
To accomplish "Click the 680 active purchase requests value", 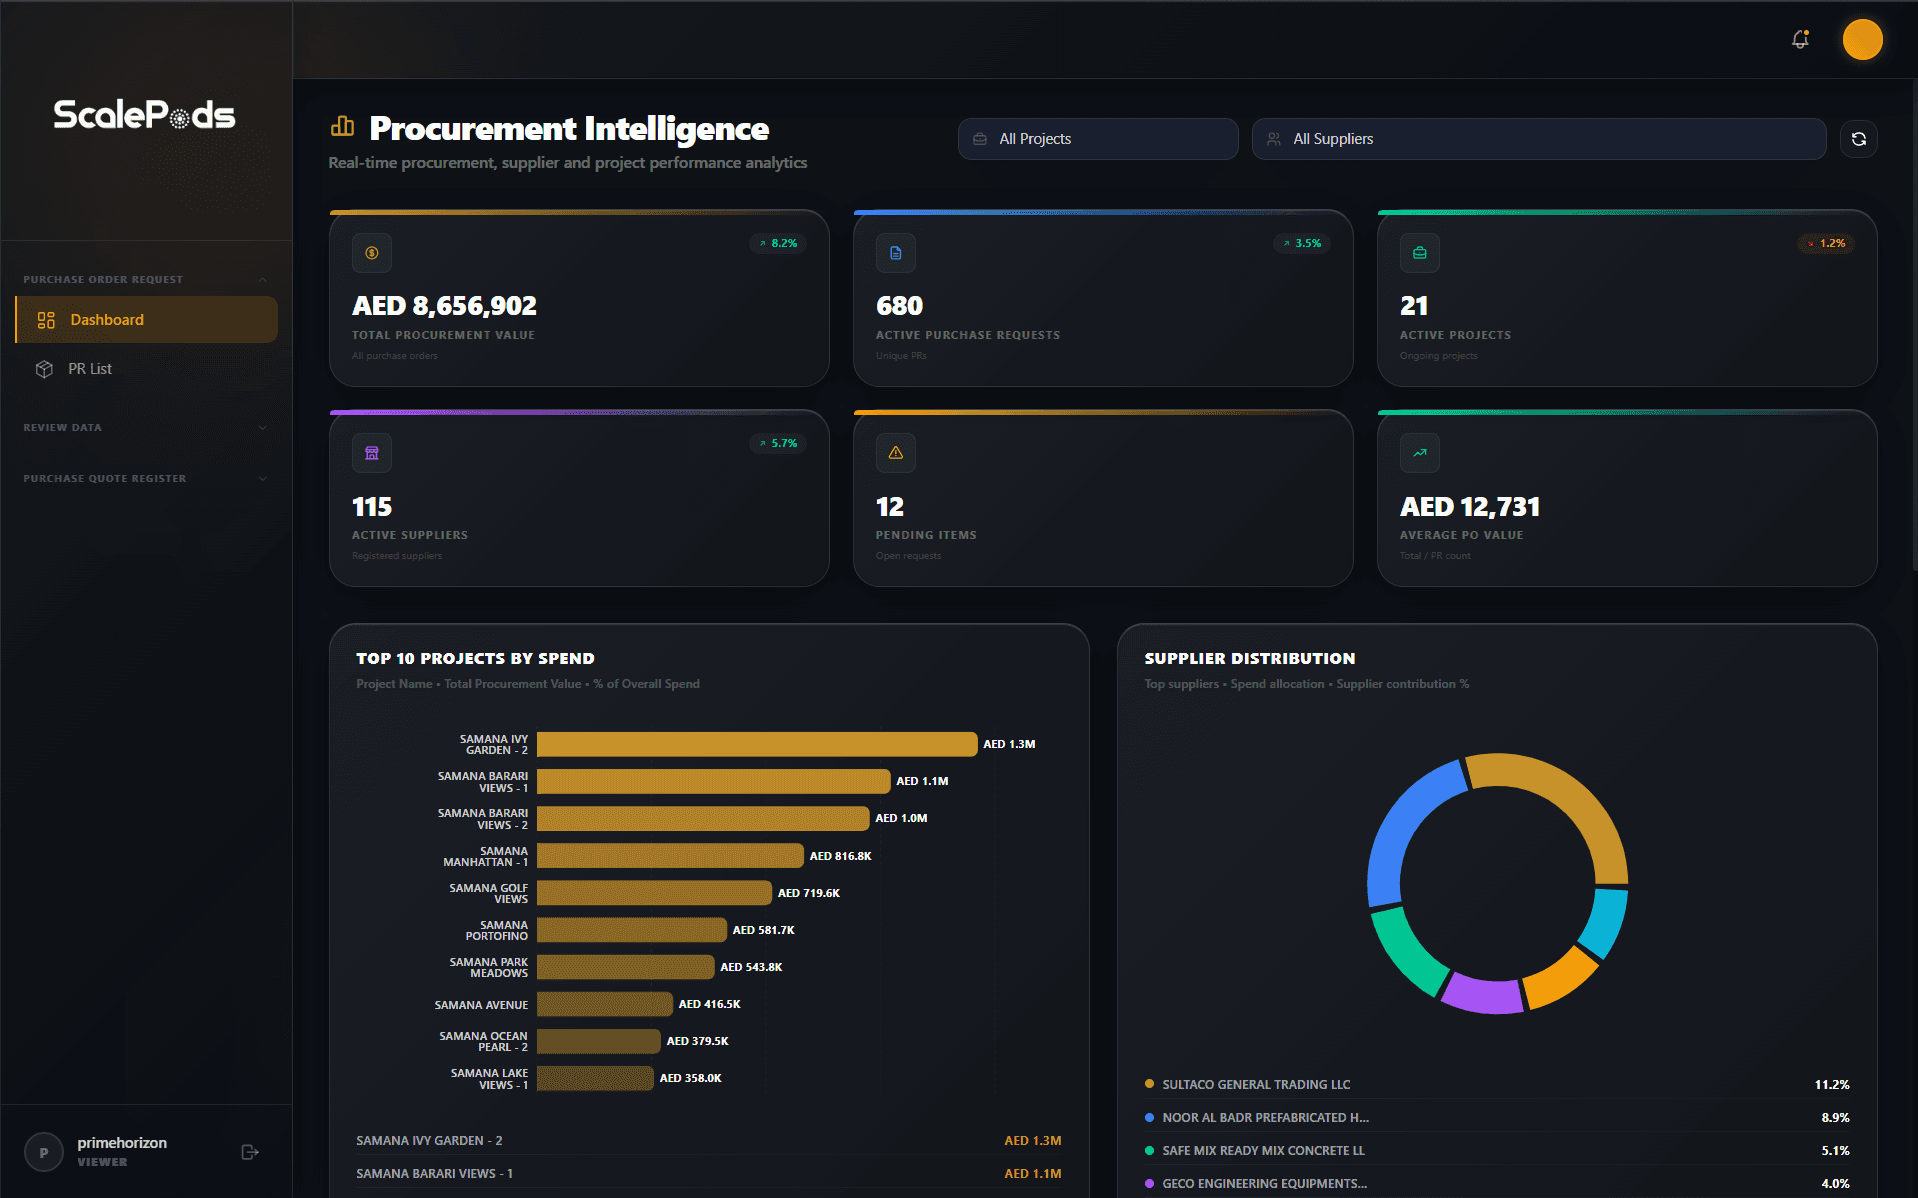I will (x=899, y=305).
